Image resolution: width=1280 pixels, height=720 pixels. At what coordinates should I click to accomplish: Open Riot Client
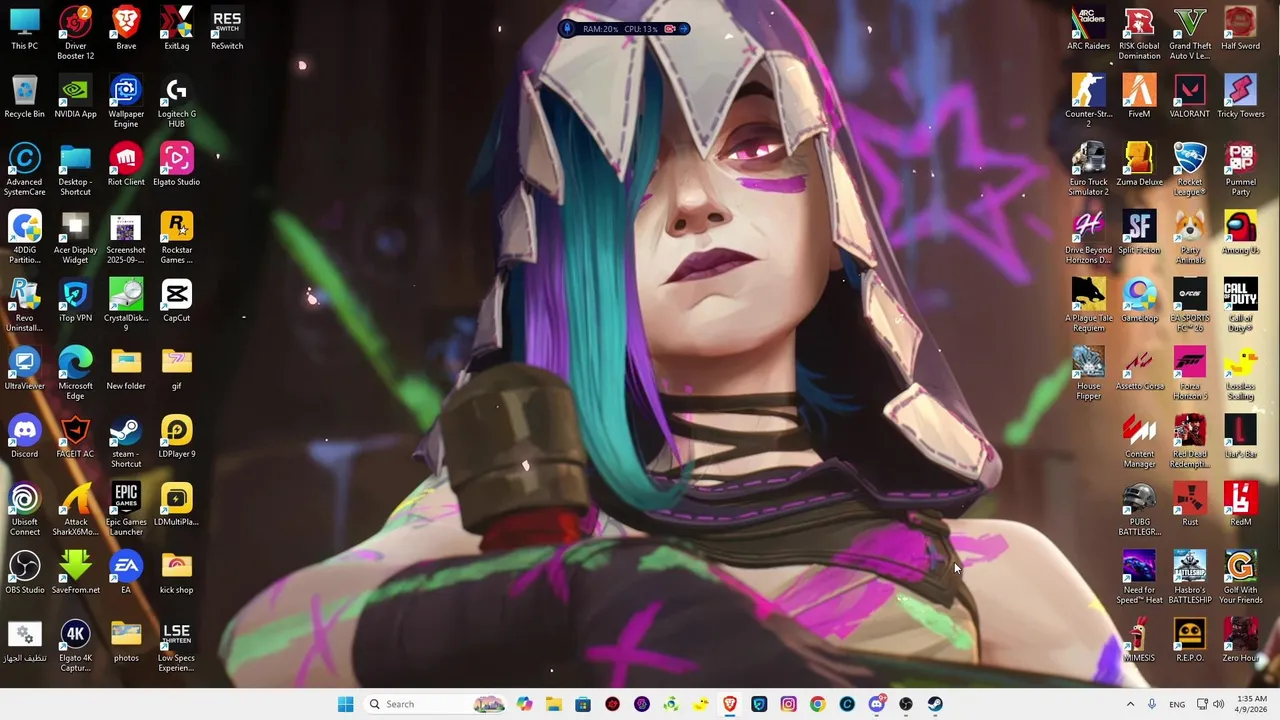click(126, 165)
